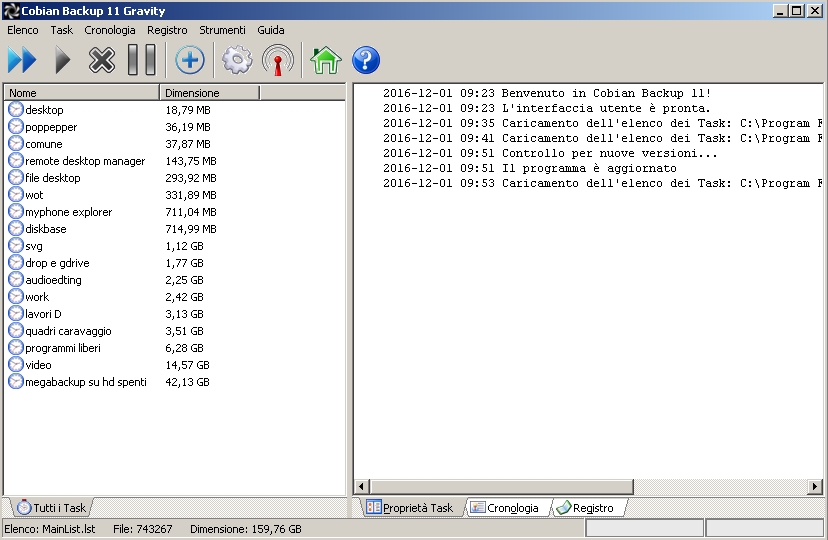Switch to the Tutti i Task tab
This screenshot has width=828, height=540.
tap(51, 507)
